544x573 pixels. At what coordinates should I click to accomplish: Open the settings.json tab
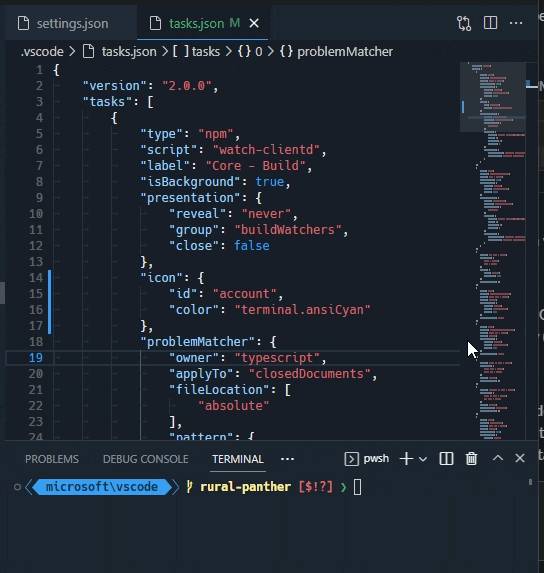pyautogui.click(x=72, y=23)
